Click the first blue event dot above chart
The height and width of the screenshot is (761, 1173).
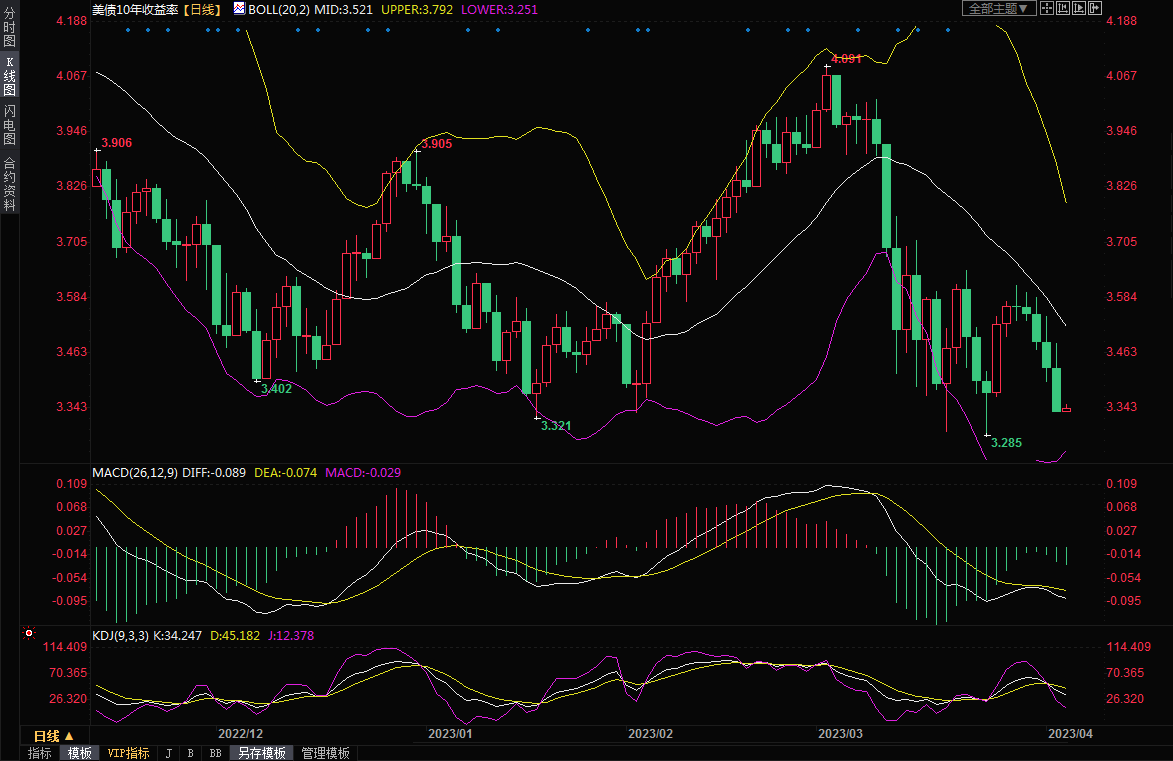(x=128, y=30)
